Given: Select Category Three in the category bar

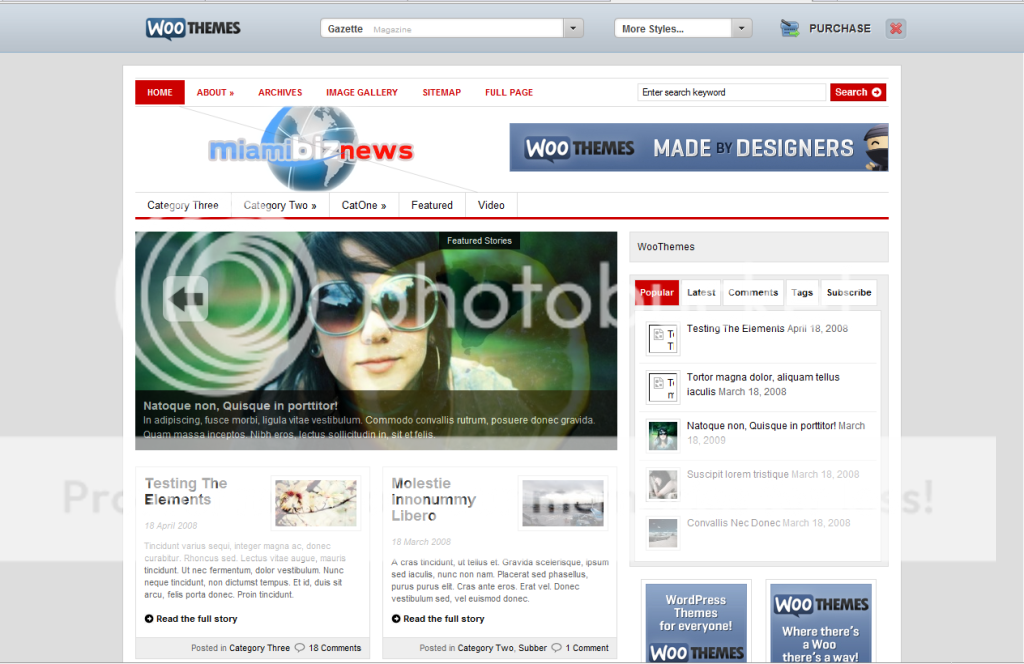Looking at the screenshot, I should tap(183, 205).
